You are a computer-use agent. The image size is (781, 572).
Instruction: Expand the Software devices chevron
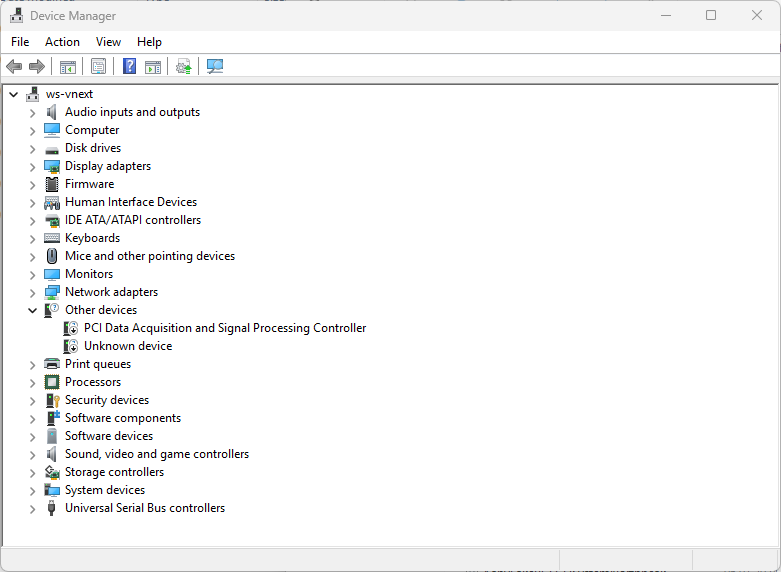coord(32,436)
